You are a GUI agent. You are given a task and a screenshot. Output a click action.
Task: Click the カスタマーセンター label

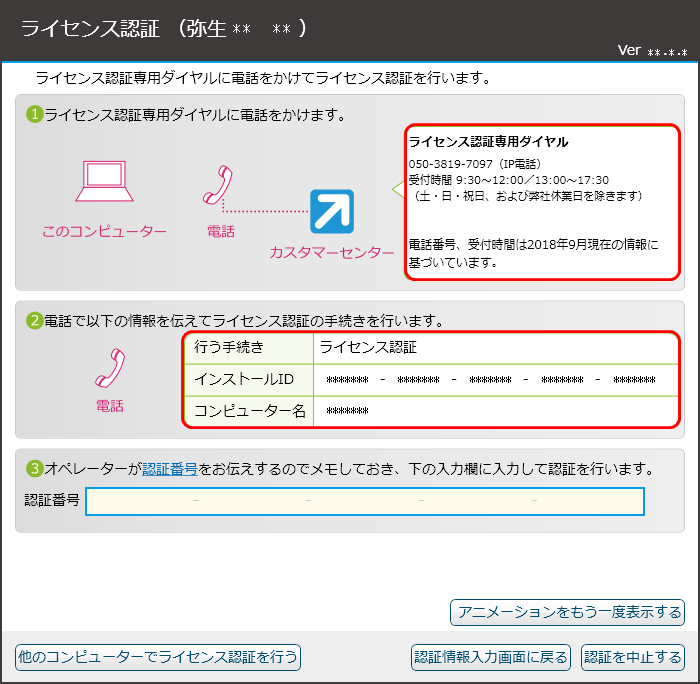(x=331, y=253)
